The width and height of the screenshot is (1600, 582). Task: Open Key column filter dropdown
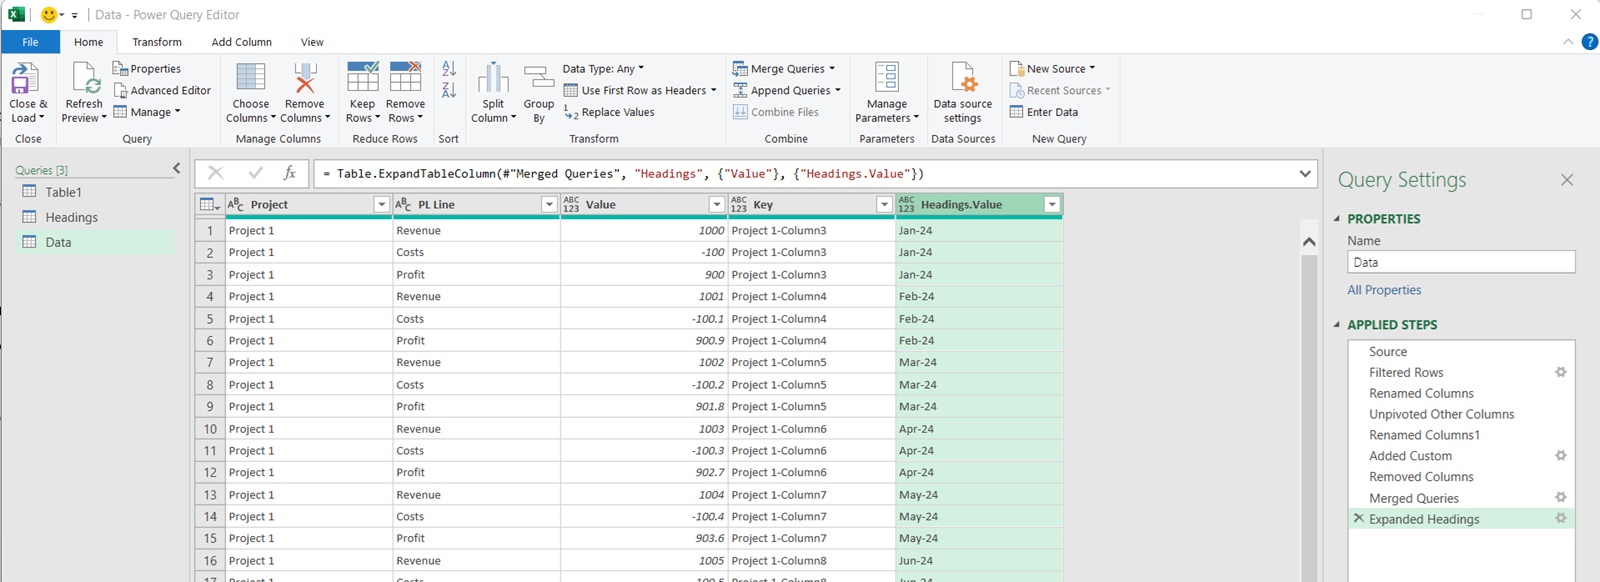(884, 204)
